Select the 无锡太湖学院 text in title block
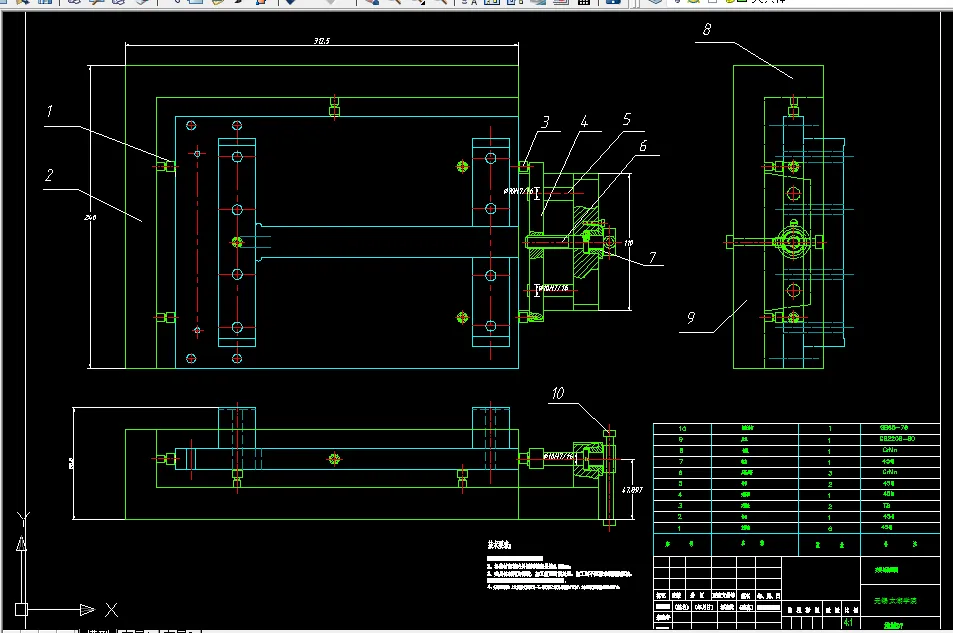This screenshot has width=953, height=633. (x=895, y=601)
